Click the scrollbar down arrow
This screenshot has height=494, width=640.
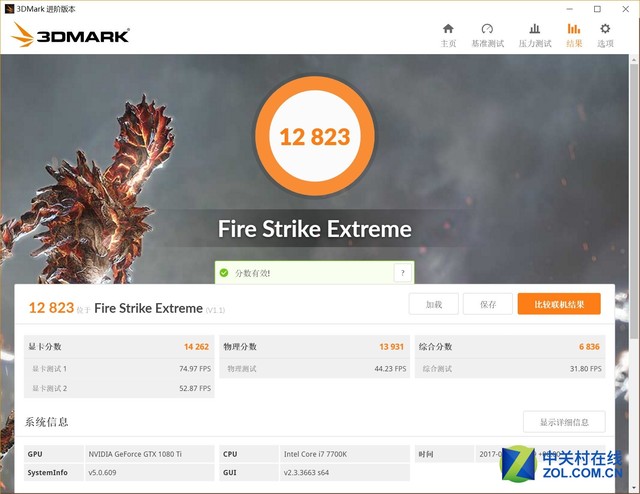pos(634,487)
